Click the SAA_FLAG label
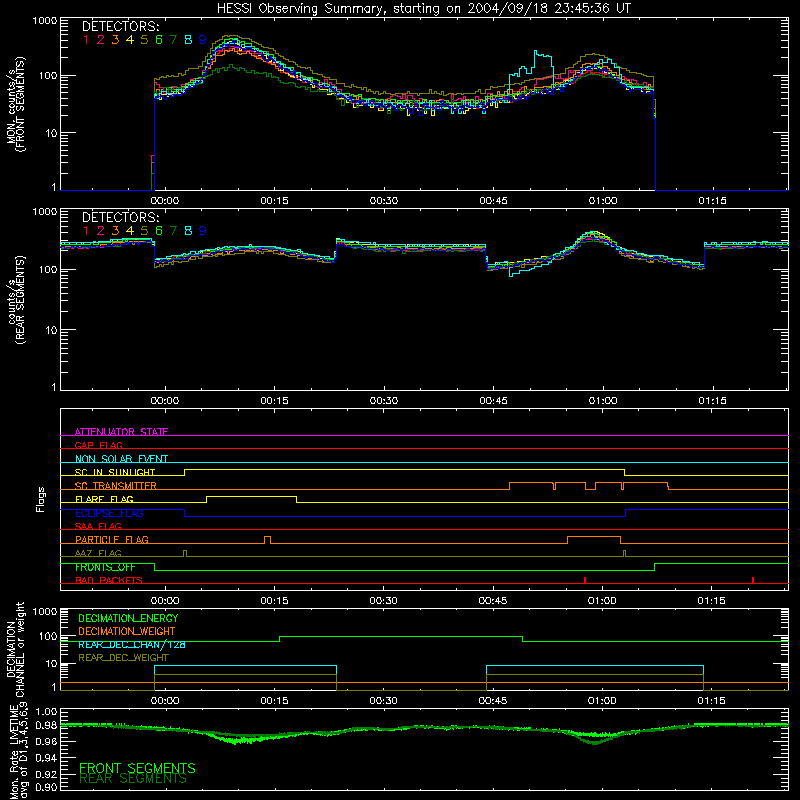Image resolution: width=800 pixels, height=800 pixels. 98,527
